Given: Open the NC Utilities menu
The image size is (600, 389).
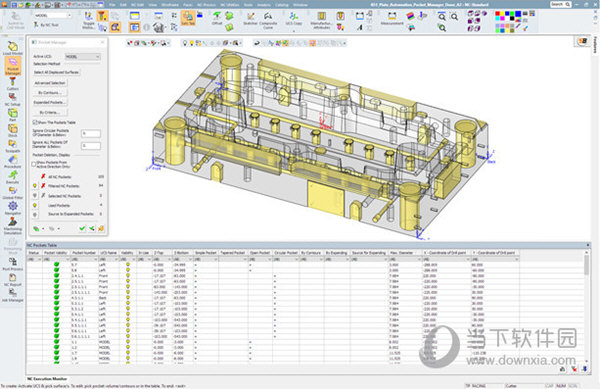Looking at the screenshot, I should pyautogui.click(x=230, y=5).
